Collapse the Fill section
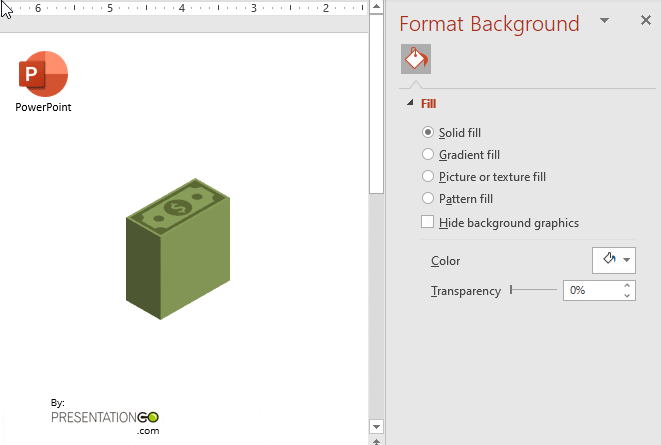 410,103
